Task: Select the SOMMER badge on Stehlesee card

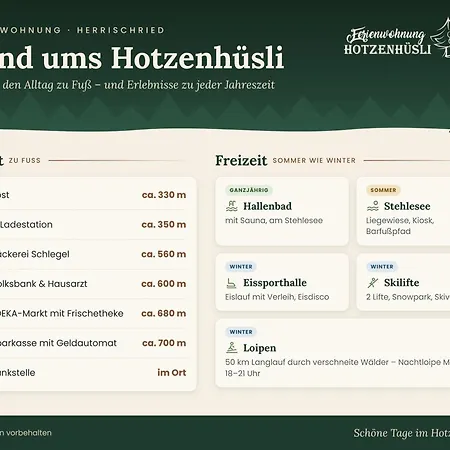Action: click(383, 190)
